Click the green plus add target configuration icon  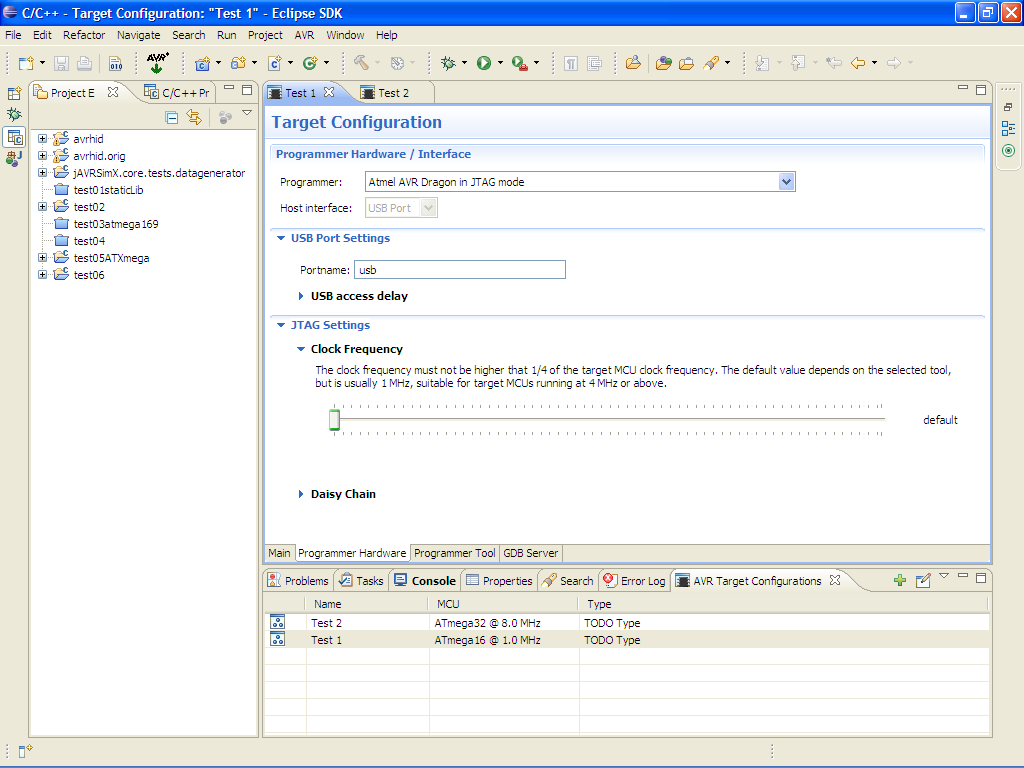coord(900,580)
